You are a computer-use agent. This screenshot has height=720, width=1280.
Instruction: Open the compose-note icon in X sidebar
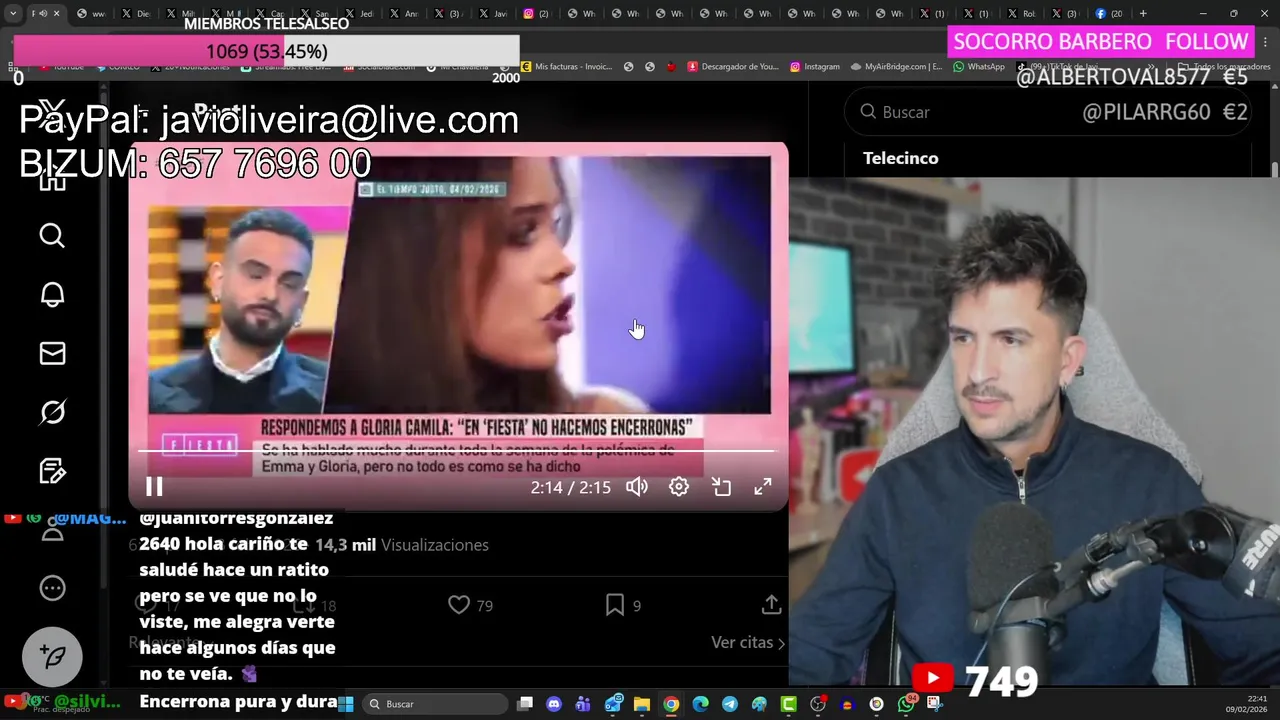coord(52,471)
